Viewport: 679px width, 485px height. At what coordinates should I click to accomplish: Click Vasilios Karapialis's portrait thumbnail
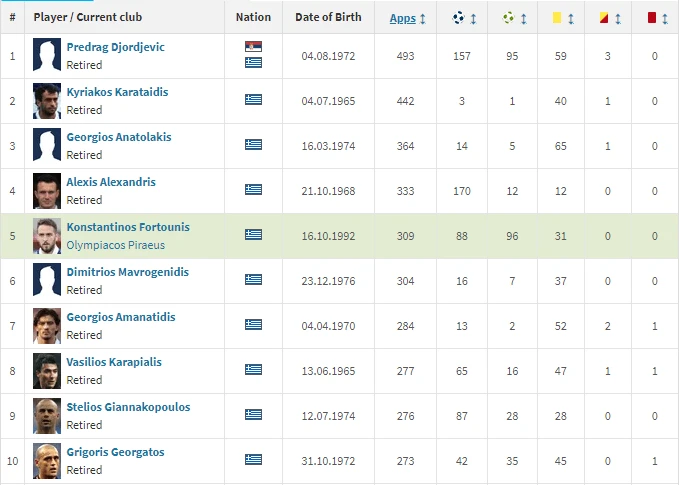pos(46,369)
